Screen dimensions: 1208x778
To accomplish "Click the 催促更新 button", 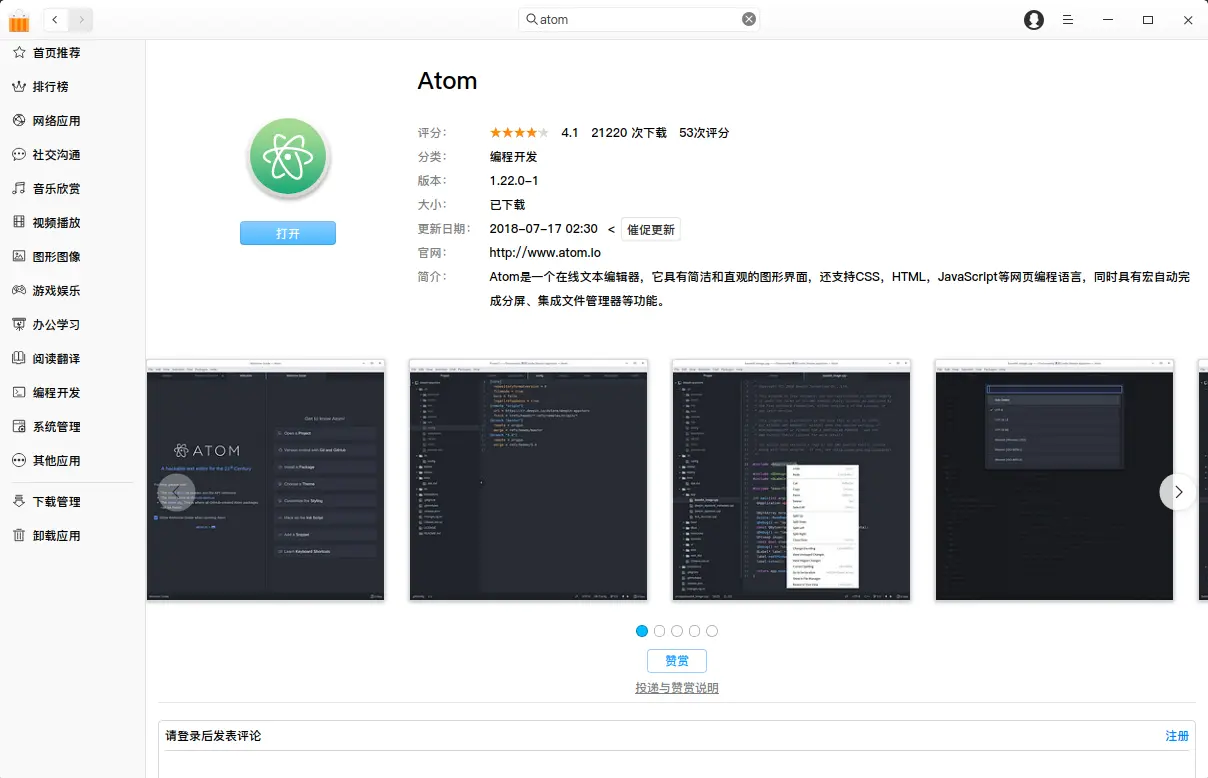I will 651,229.
